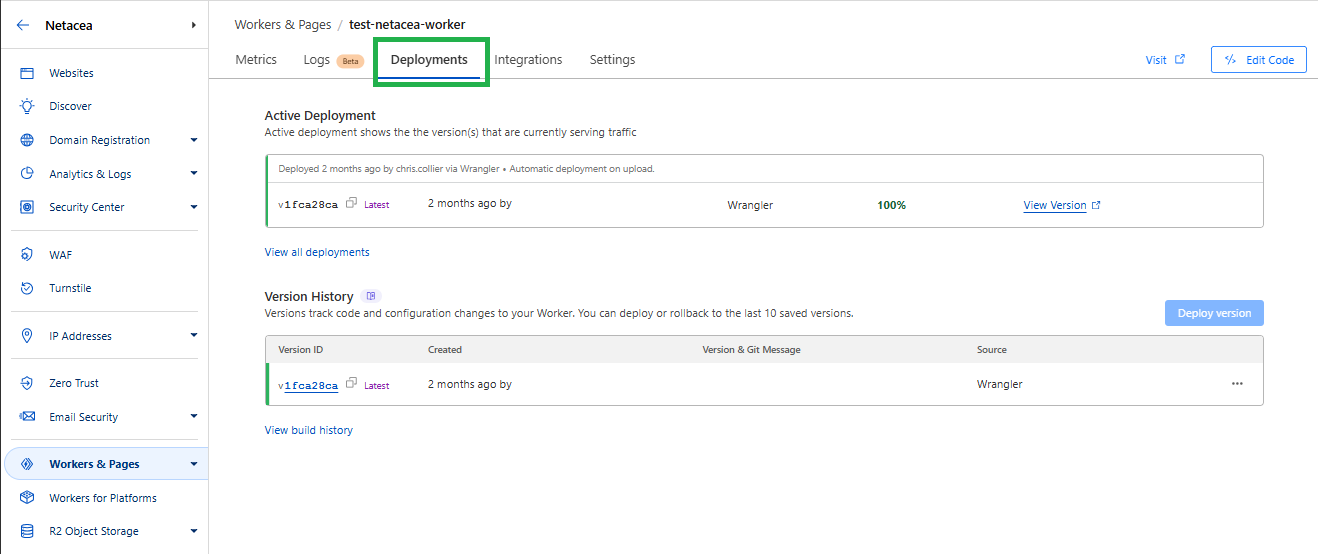Open the Settings tab
Screen dimensions: 1318x554
click(612, 60)
